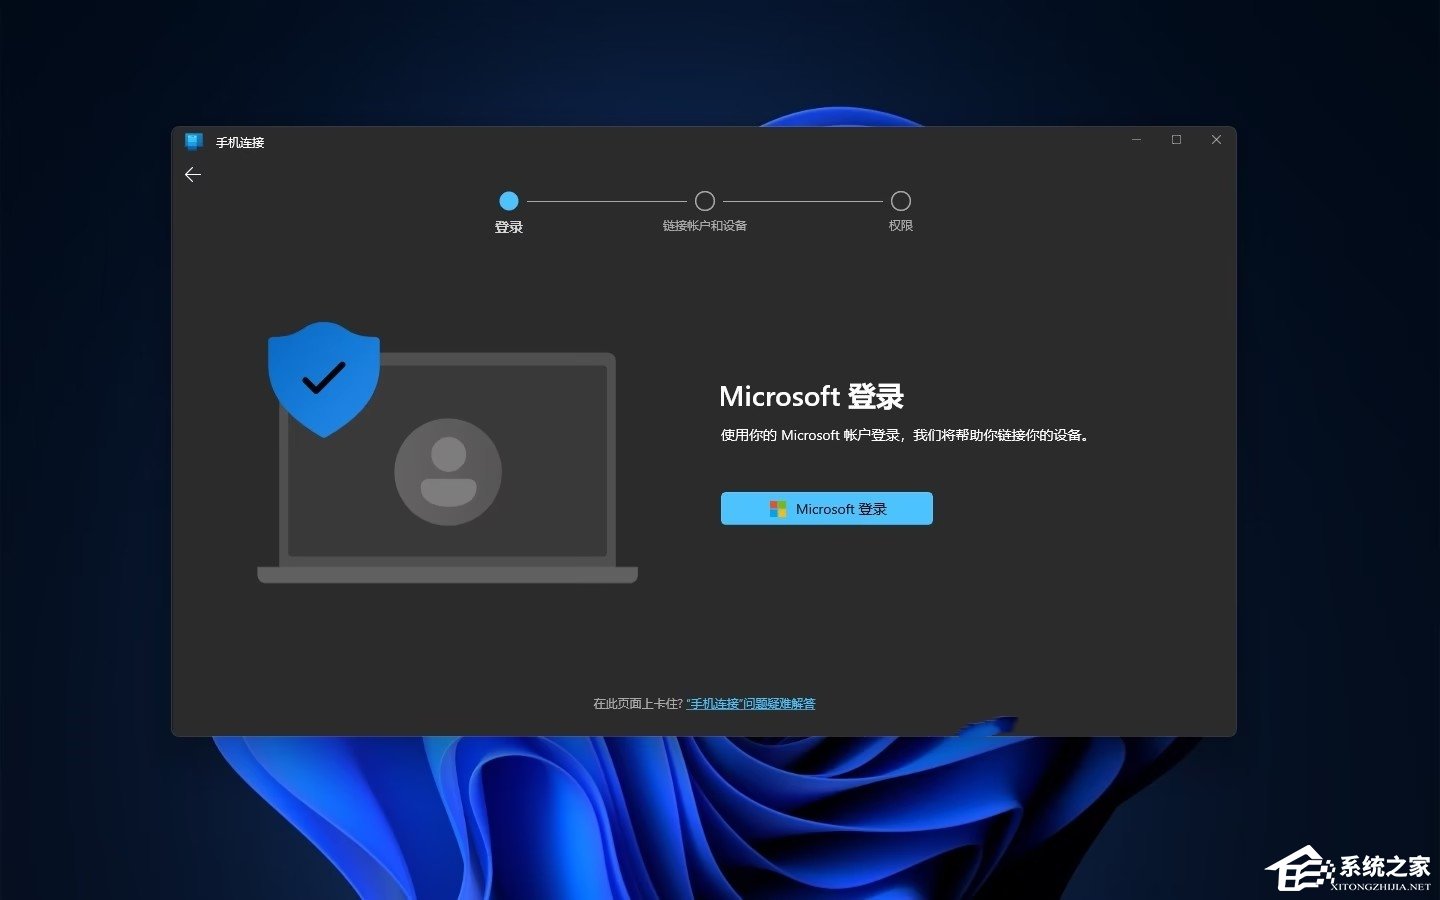
Task: Click the 登录 step label
Action: click(508, 227)
